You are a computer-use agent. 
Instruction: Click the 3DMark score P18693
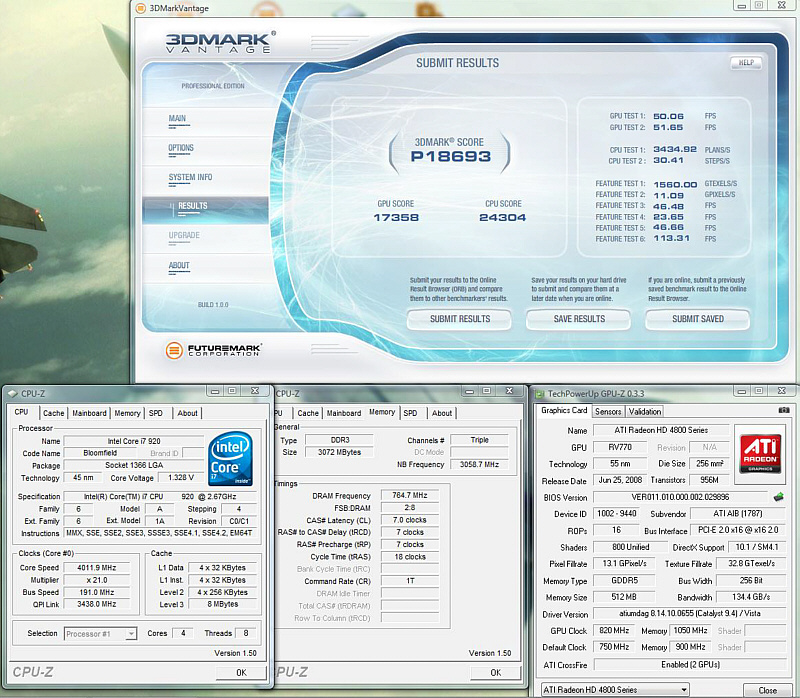coord(451,156)
